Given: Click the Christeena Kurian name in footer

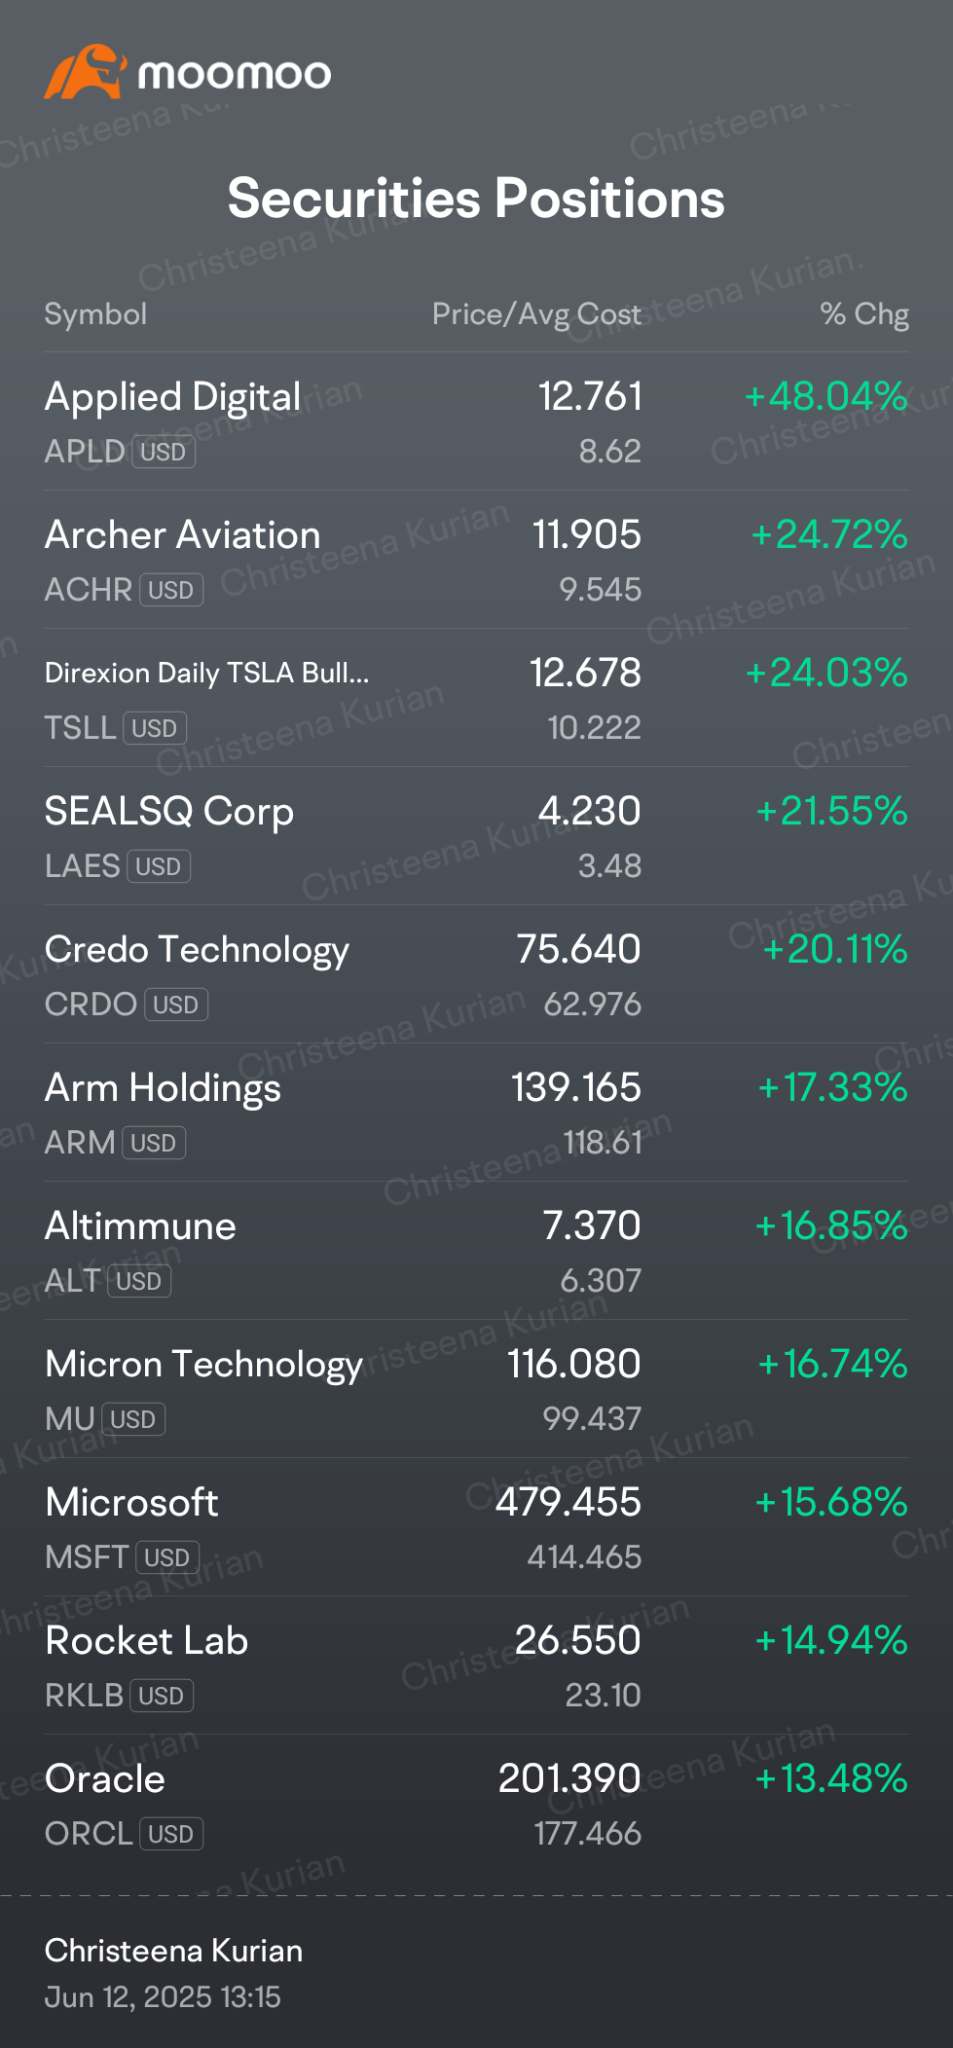Looking at the screenshot, I should point(174,1950).
